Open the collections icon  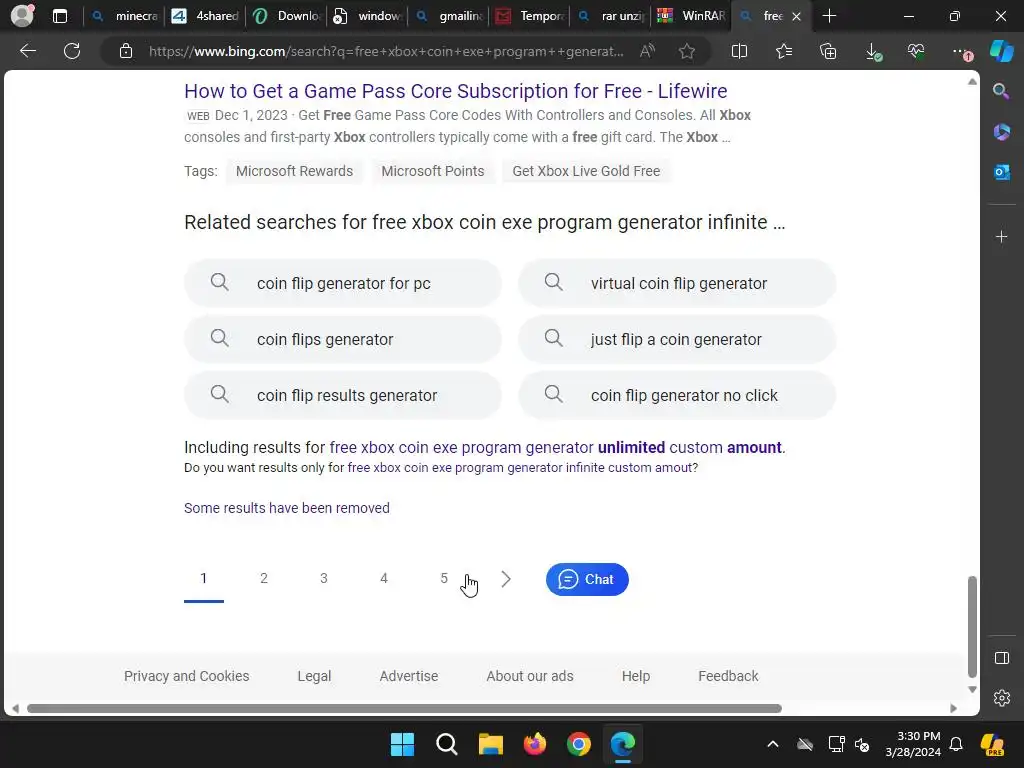[x=828, y=51]
